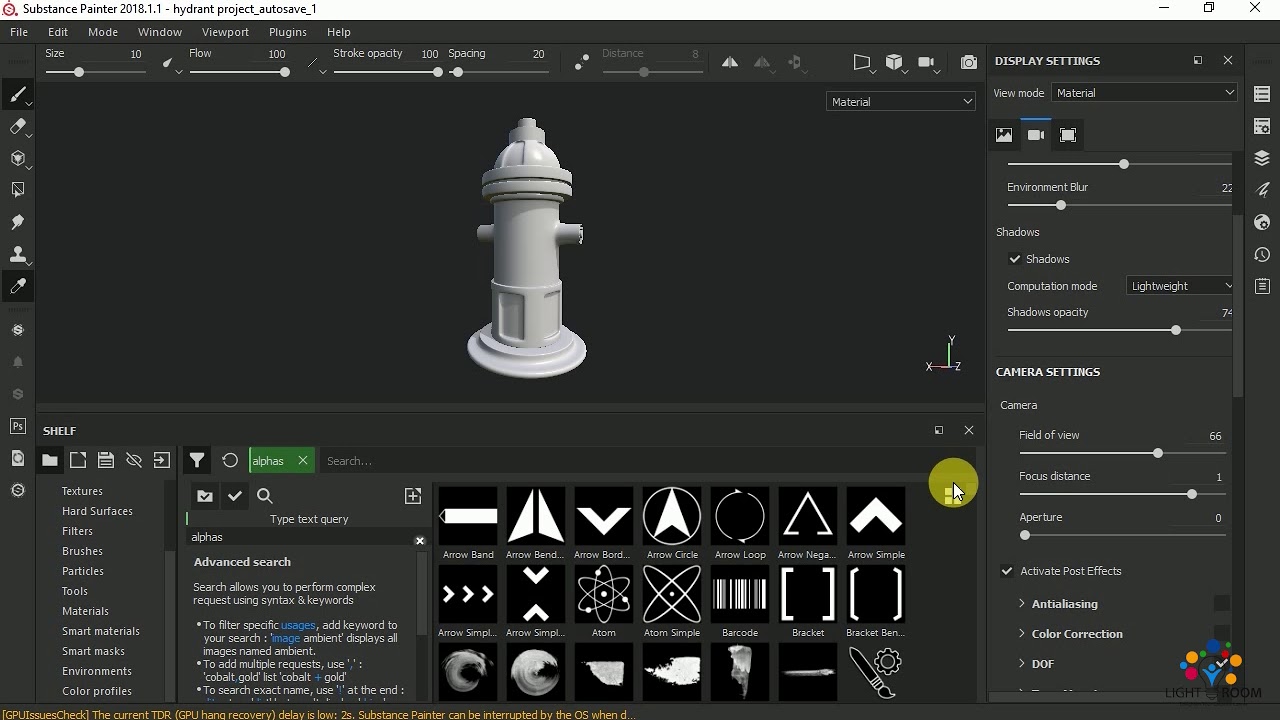Click the shelf import resources icon
This screenshot has width=1280, height=720.
tap(162, 461)
